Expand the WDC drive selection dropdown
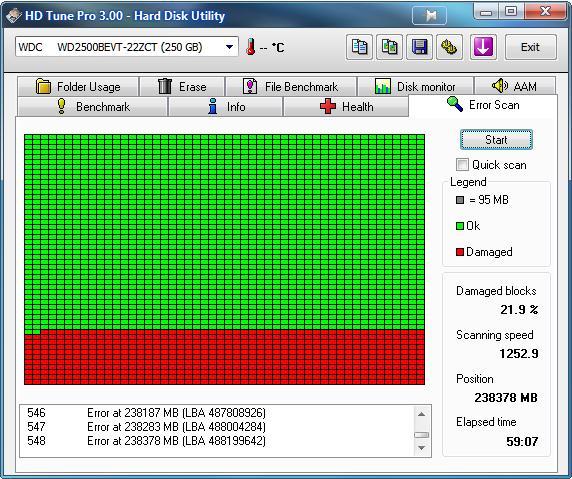 (x=229, y=47)
